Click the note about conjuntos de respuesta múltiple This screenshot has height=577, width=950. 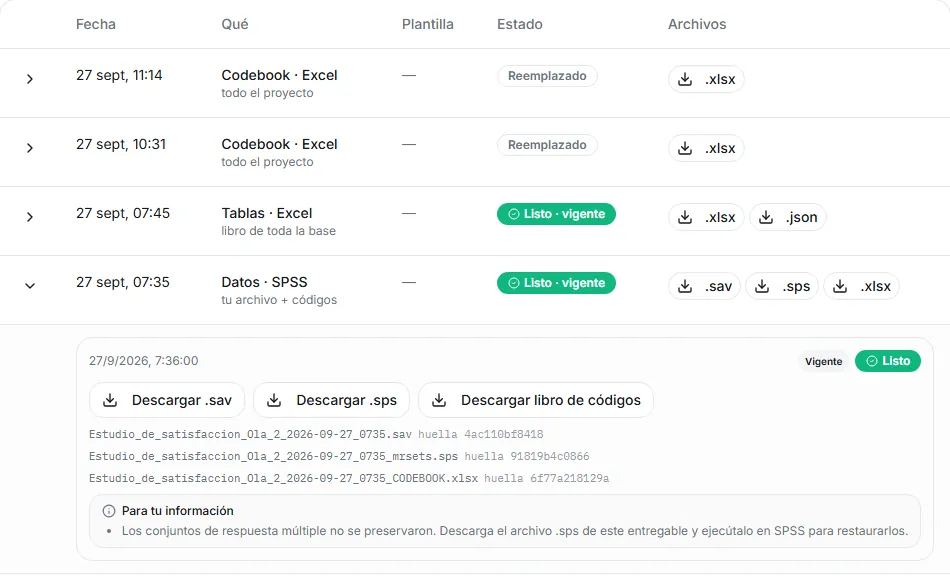515,531
